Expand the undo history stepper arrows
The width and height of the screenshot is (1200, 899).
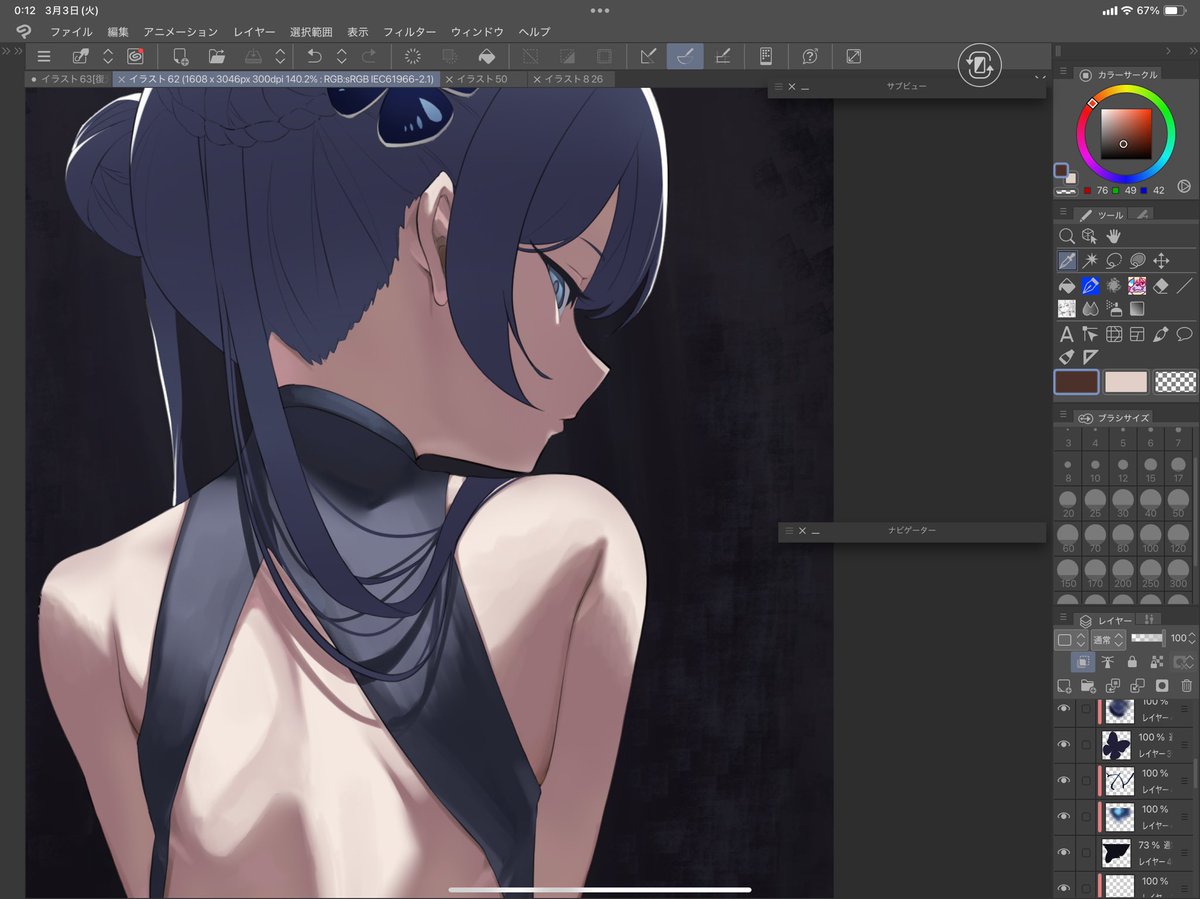click(x=341, y=57)
